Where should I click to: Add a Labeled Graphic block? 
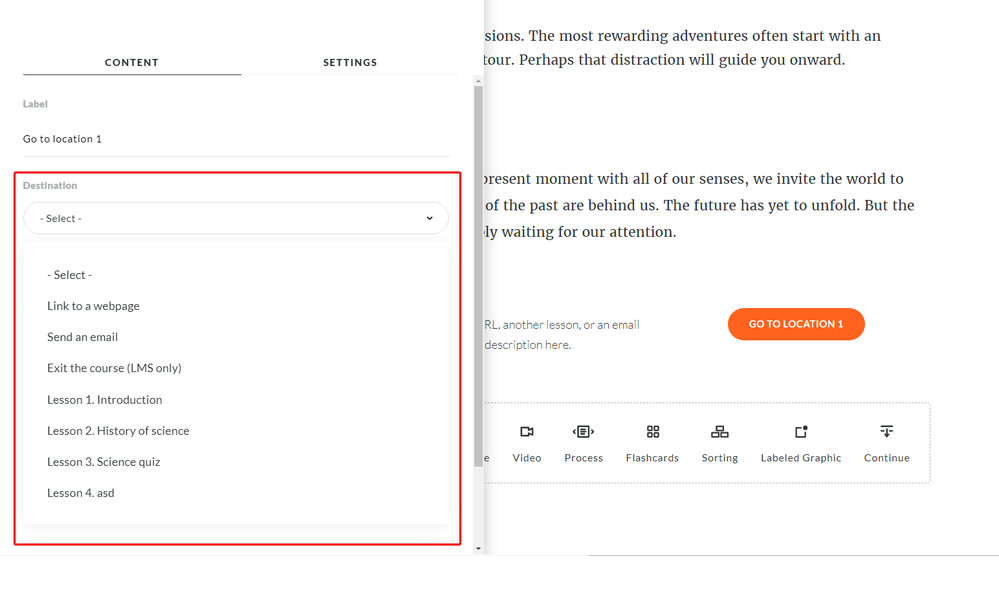pos(800,432)
